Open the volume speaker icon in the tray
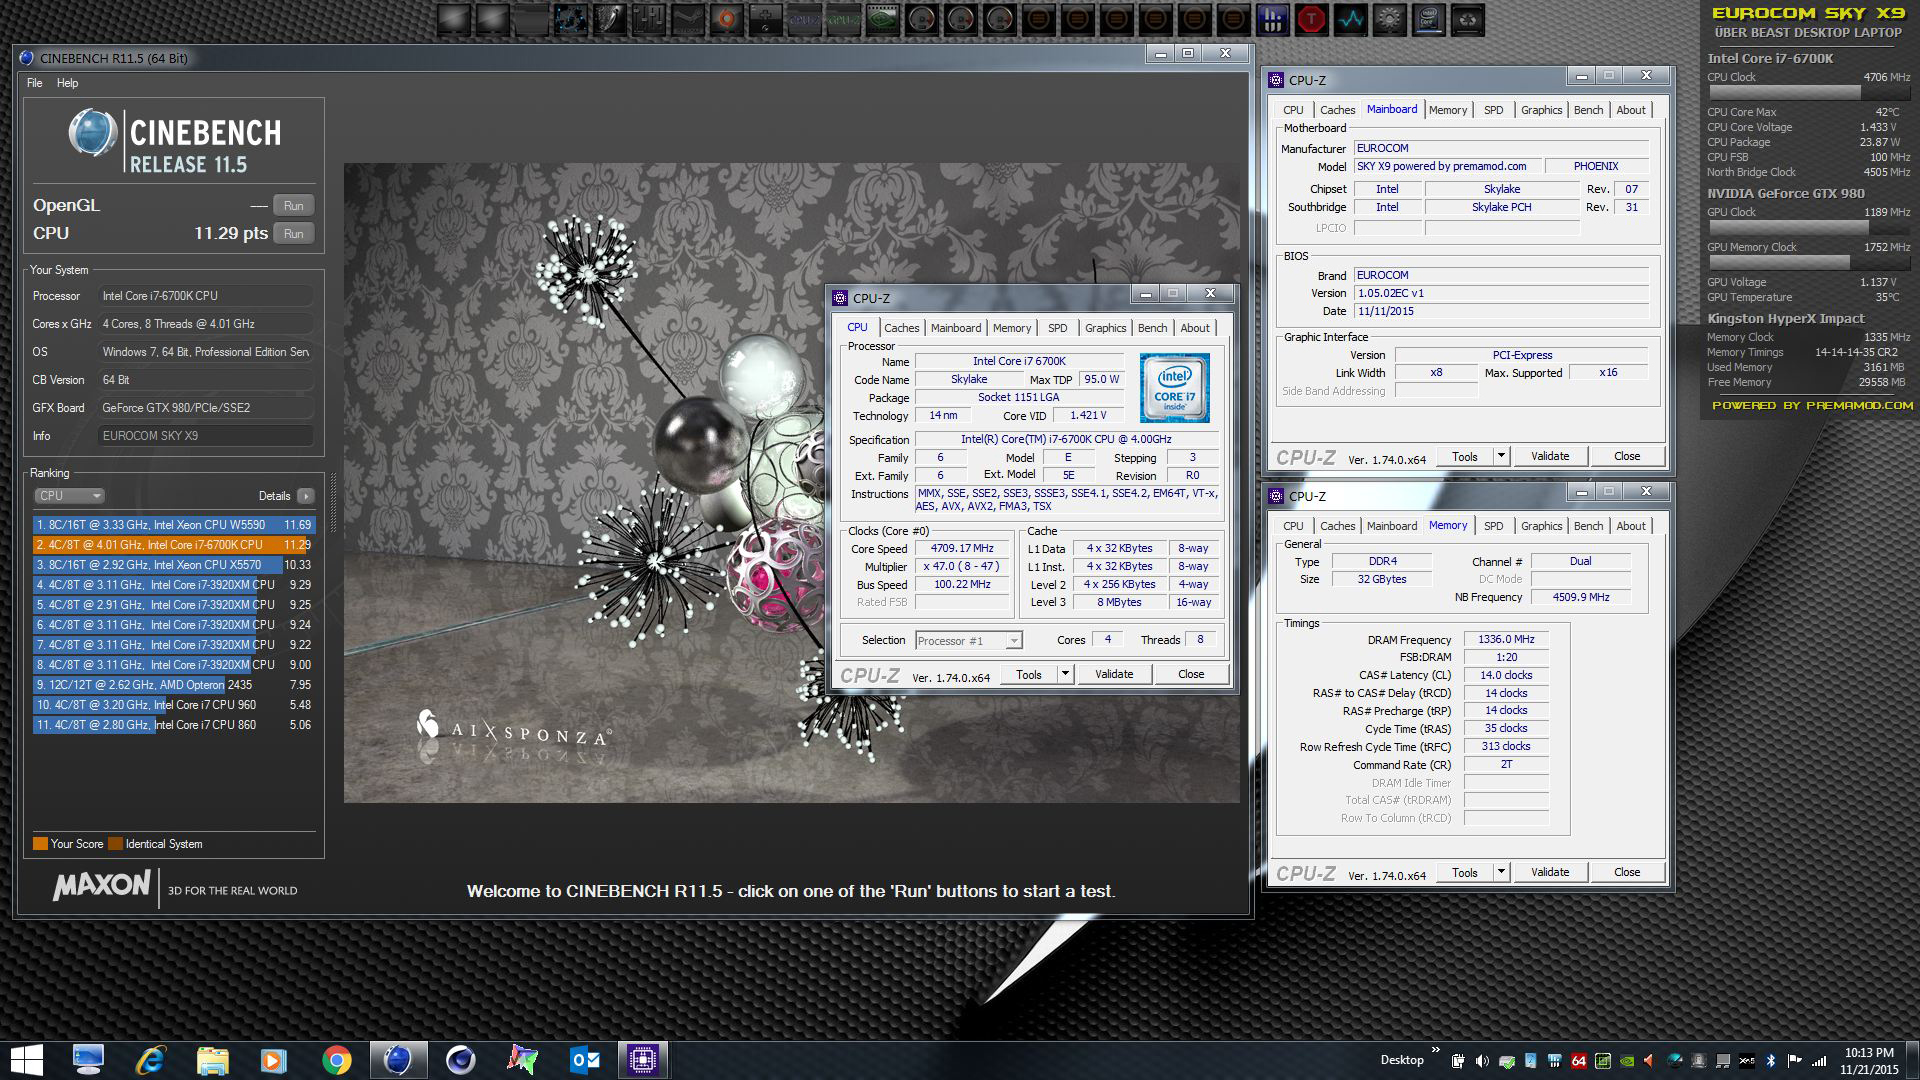This screenshot has height=1080, width=1920. 1482,1061
